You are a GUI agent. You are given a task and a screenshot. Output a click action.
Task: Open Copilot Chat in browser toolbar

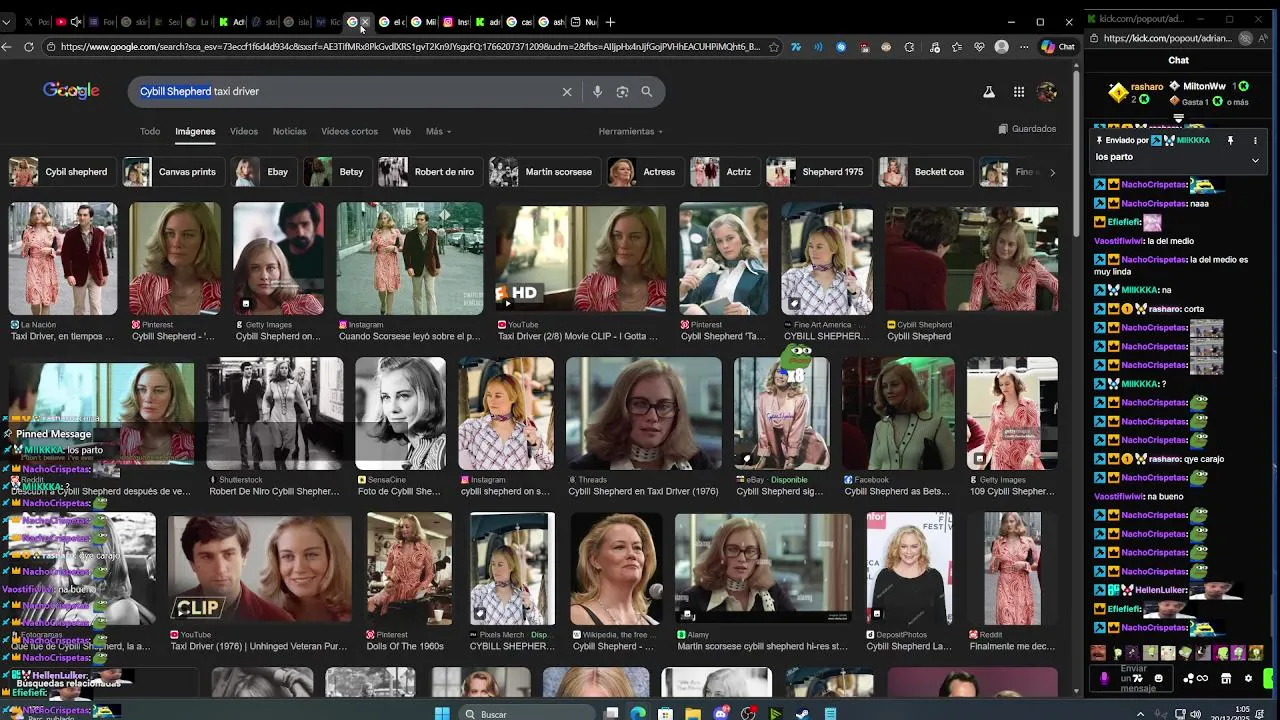[1058, 47]
